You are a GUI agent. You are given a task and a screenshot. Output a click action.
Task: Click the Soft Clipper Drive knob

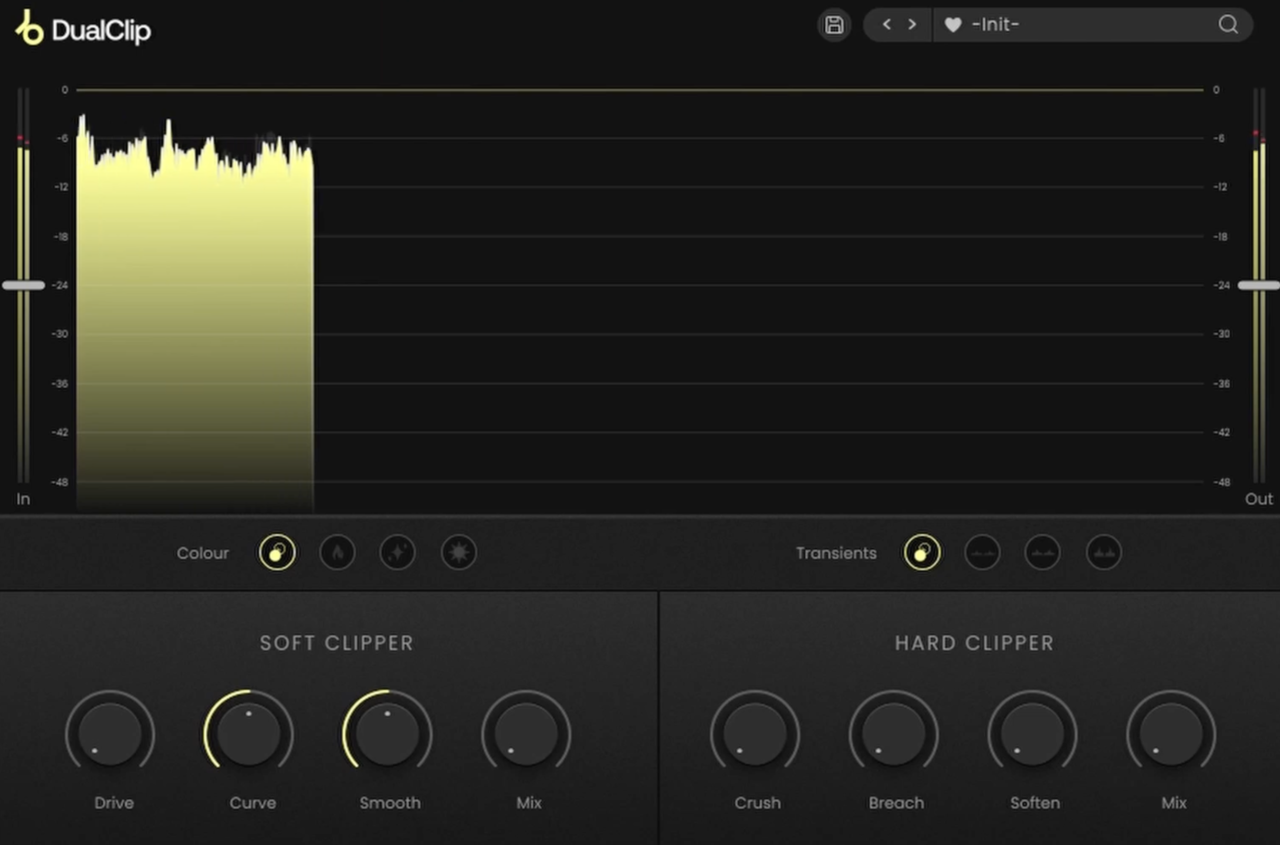(x=110, y=734)
